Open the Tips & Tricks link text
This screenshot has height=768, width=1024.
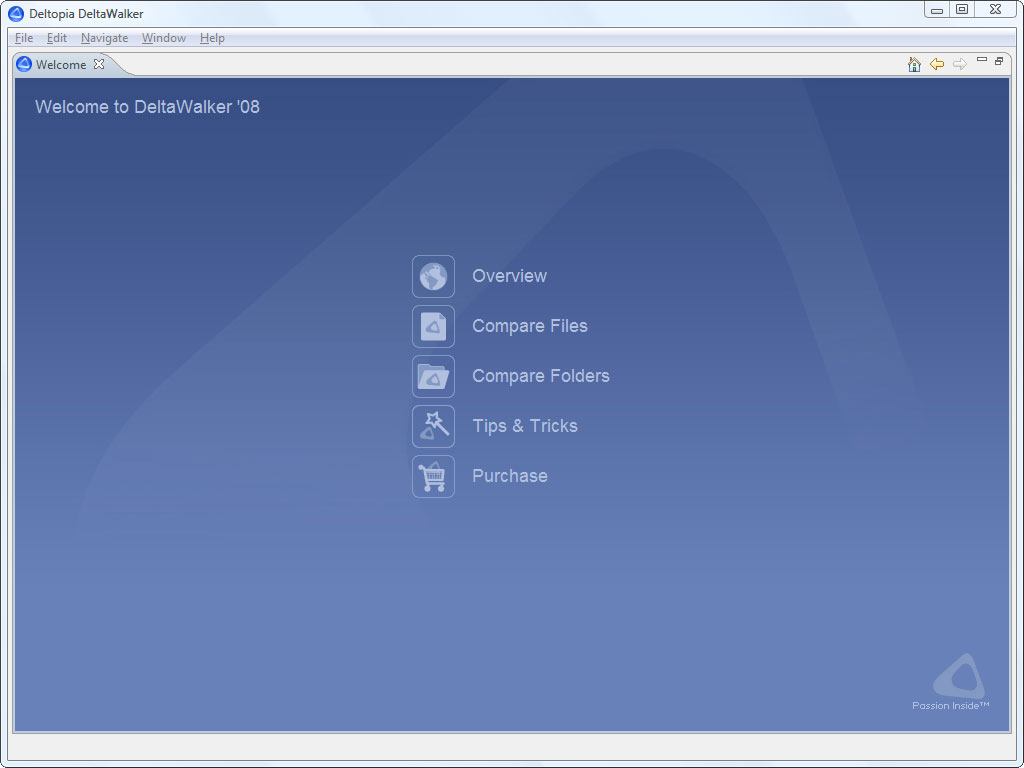[x=525, y=426]
